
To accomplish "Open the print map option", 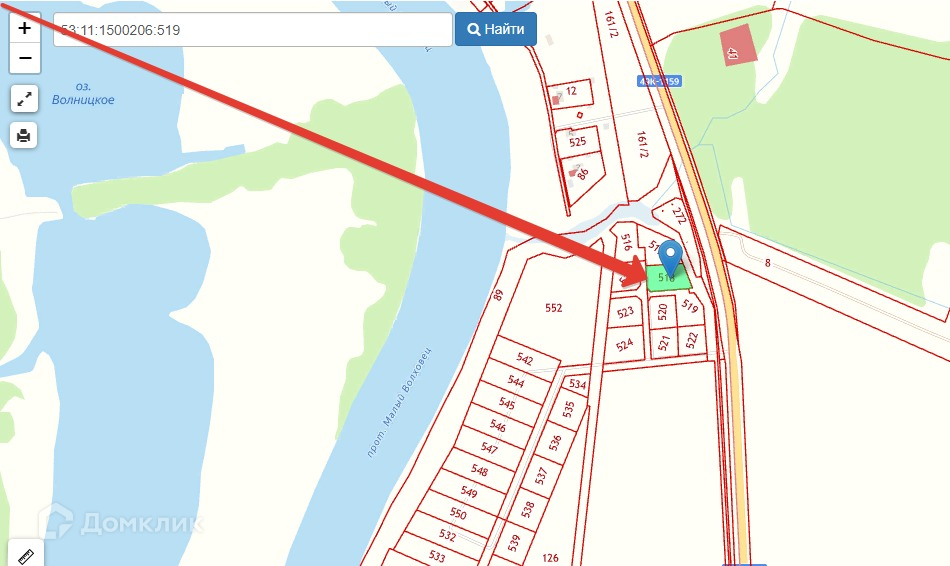I will 24,135.
